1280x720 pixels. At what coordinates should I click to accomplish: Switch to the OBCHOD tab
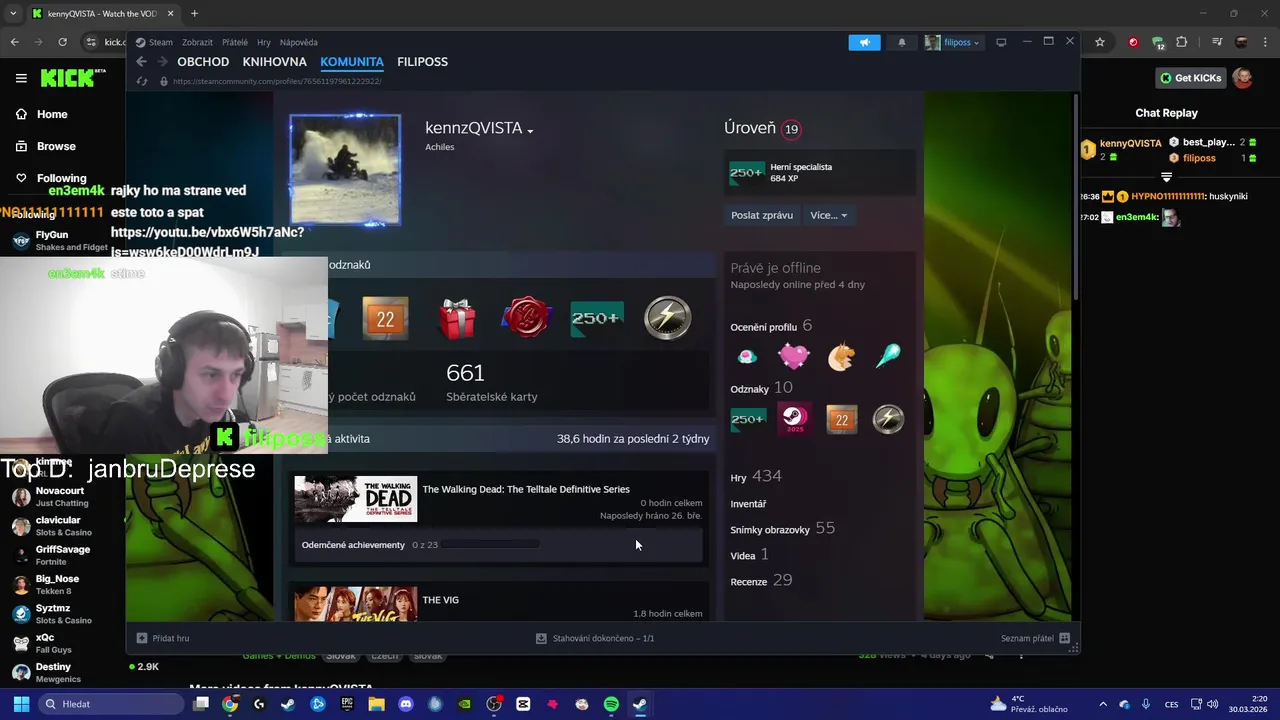203,62
